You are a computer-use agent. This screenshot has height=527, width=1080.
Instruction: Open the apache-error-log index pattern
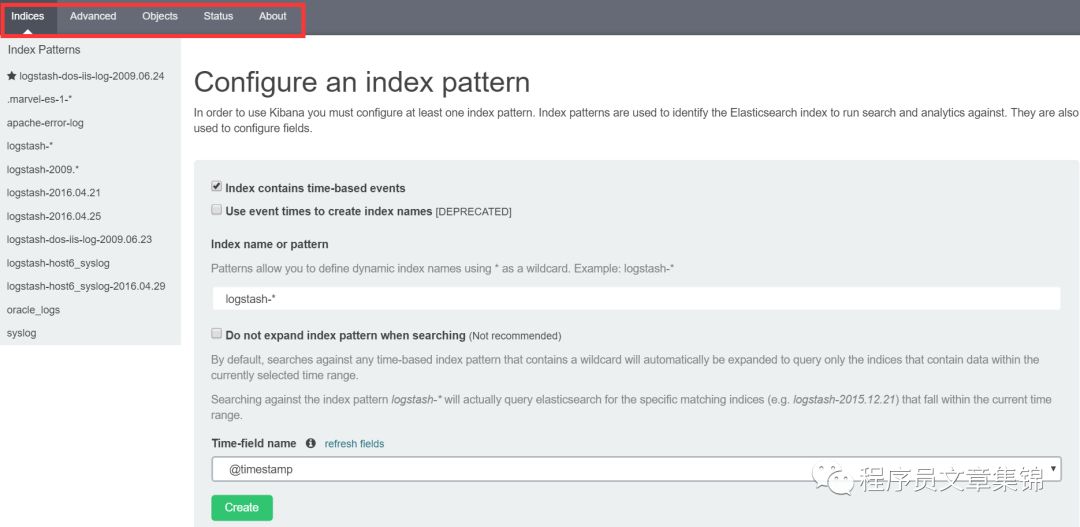45,123
